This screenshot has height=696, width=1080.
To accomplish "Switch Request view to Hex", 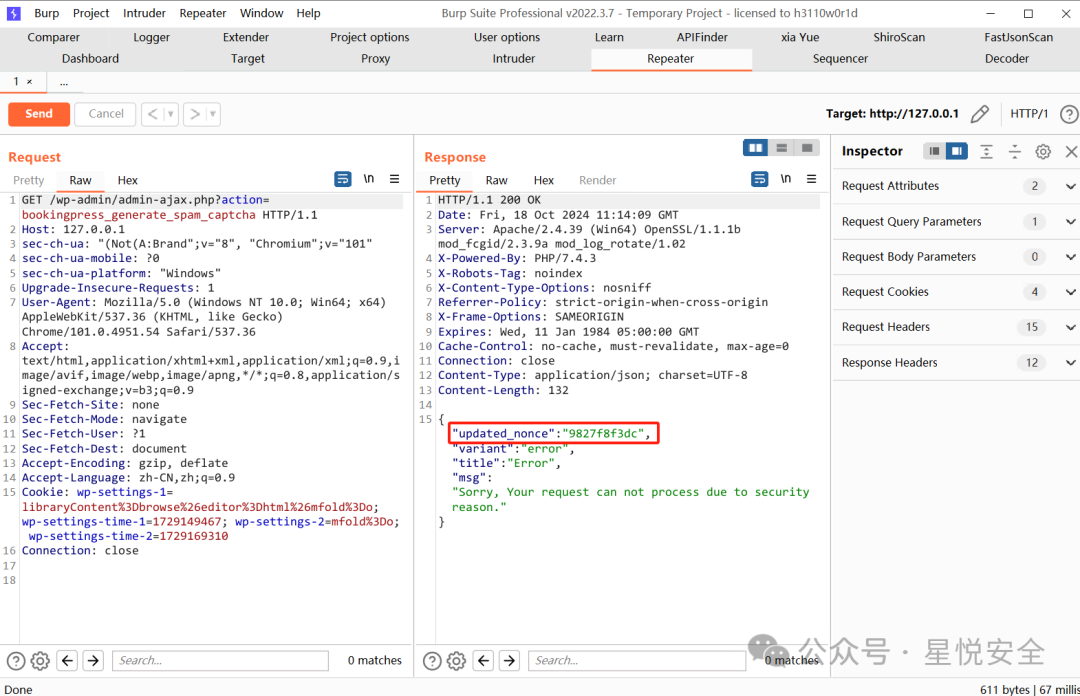I will pyautogui.click(x=127, y=180).
